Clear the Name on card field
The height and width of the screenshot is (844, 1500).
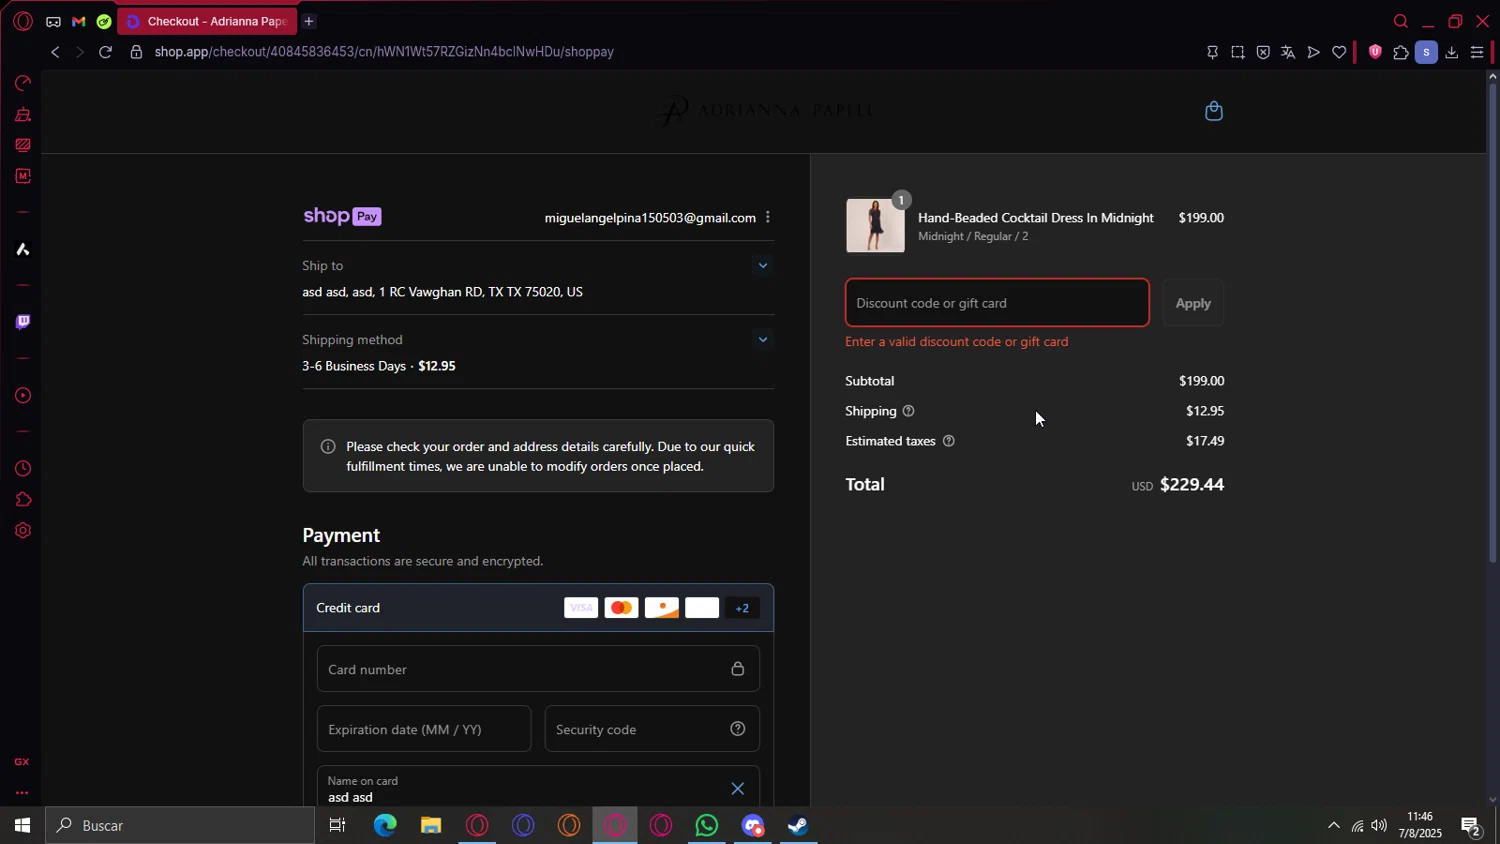coord(738,789)
